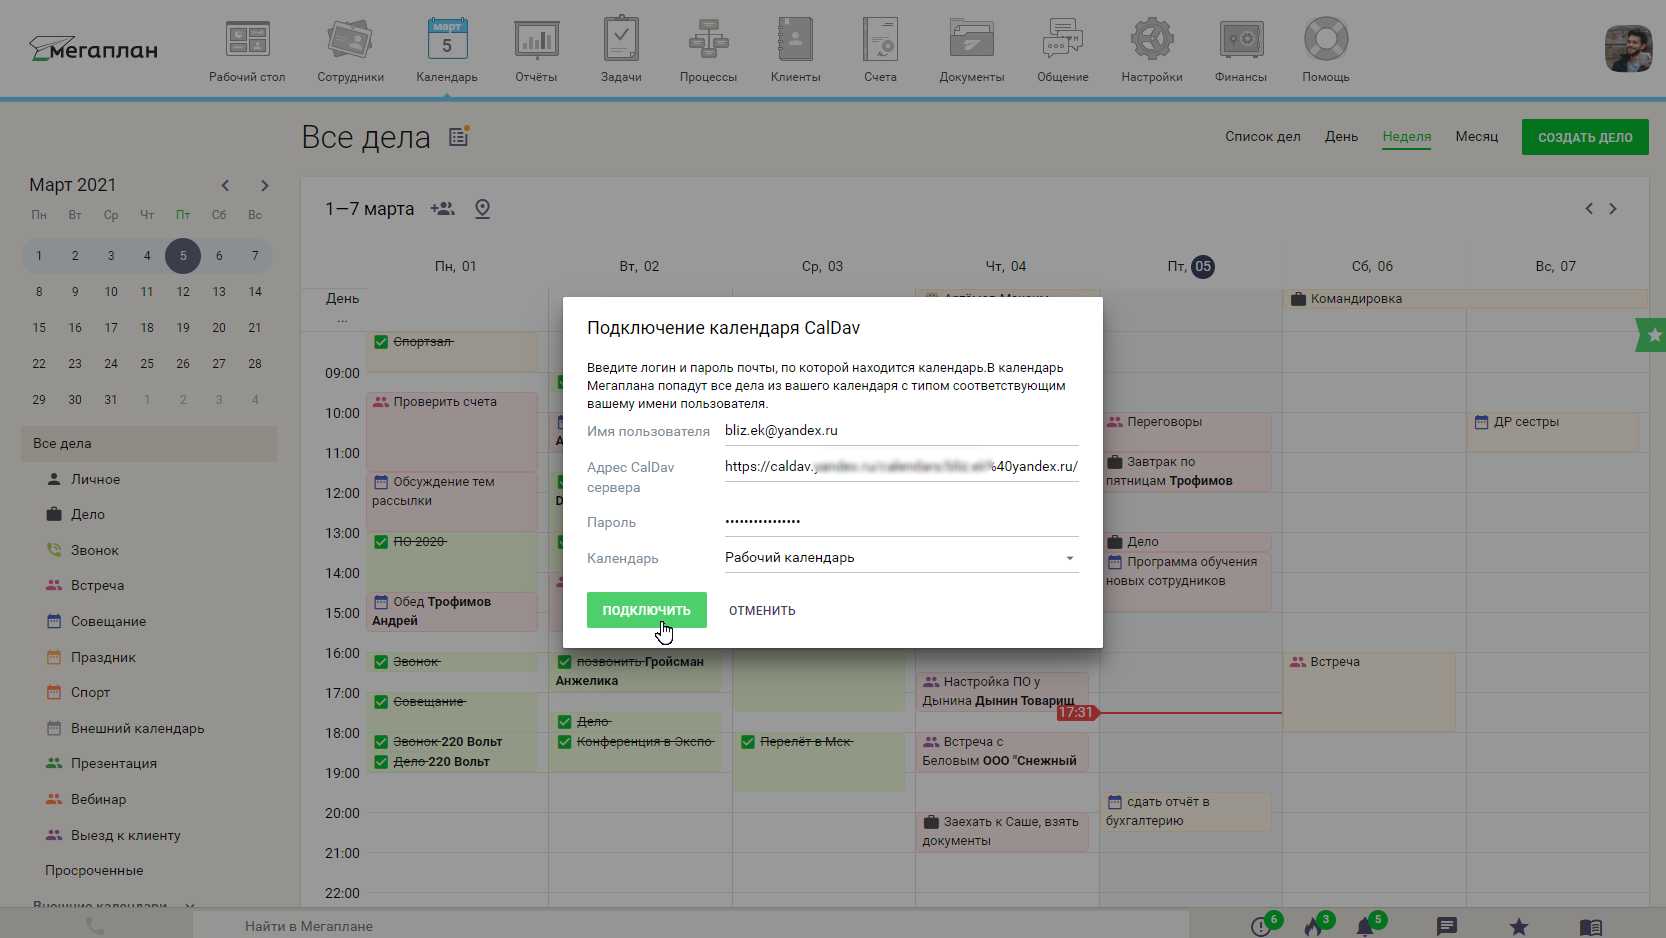
Task: Switch to Неделя view
Action: pos(1406,137)
